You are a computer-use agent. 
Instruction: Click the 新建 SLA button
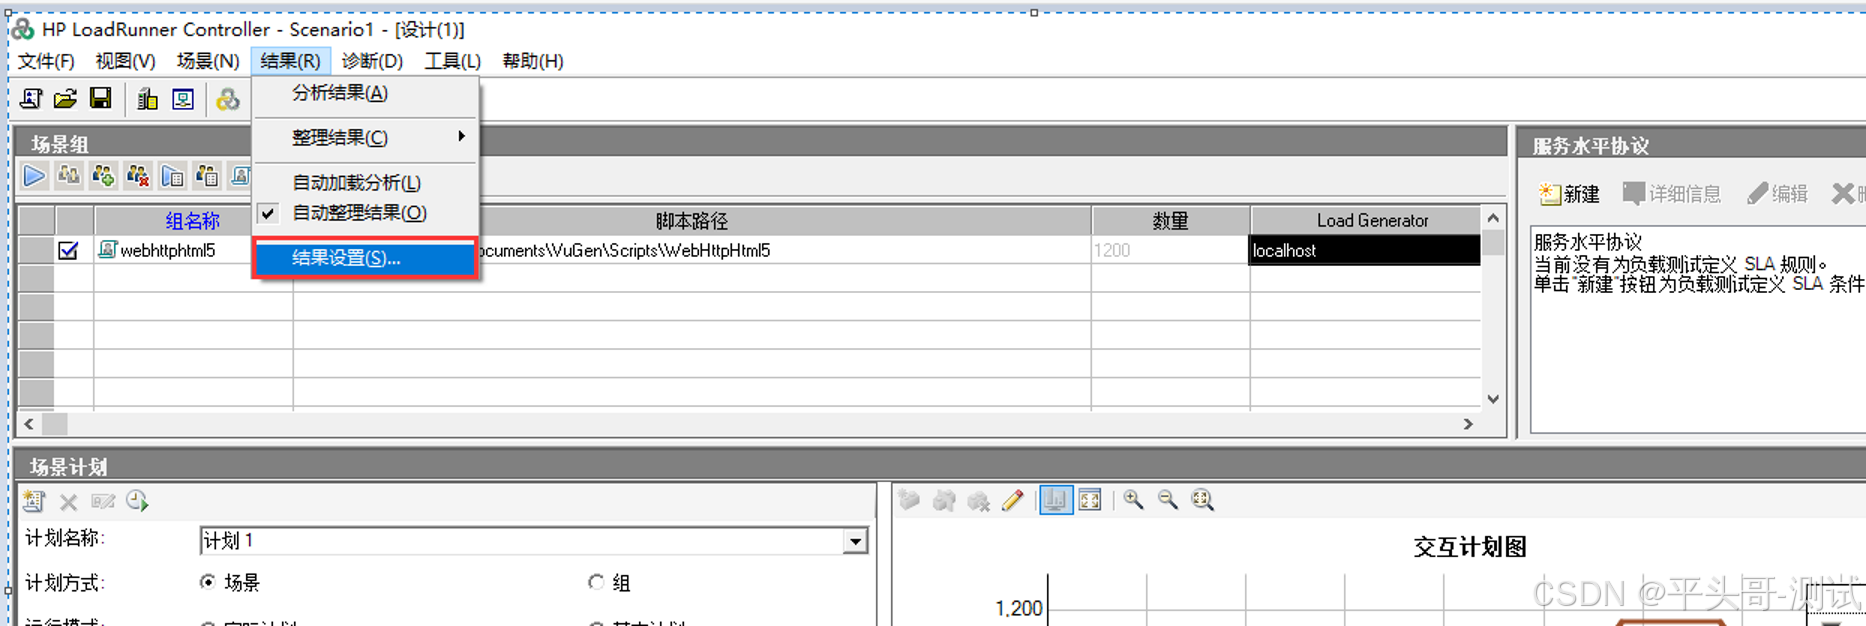tap(1569, 194)
